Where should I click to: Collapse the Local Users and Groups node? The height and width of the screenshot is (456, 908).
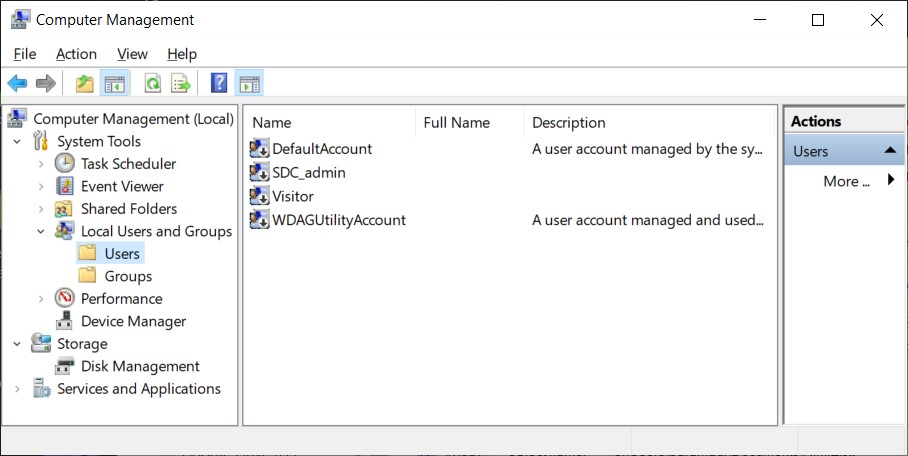tap(41, 231)
